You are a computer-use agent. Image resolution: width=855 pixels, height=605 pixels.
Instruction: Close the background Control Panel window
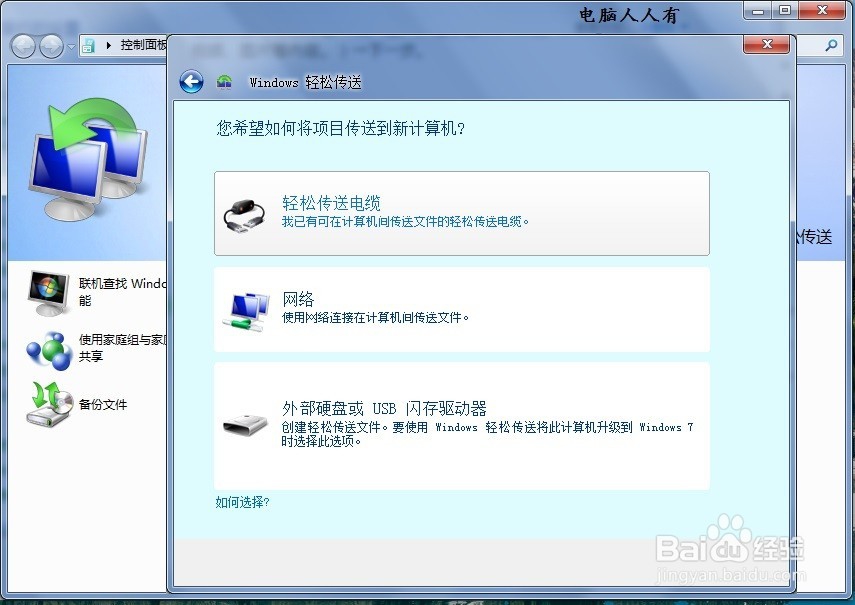coord(822,10)
